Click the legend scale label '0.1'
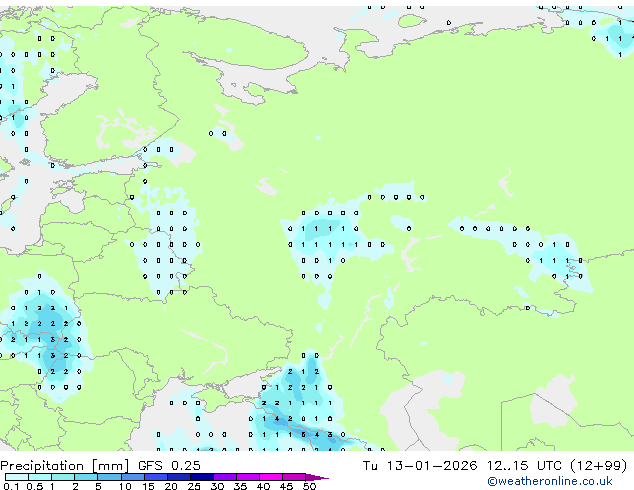This screenshot has width=634, height=490. coord(11,486)
